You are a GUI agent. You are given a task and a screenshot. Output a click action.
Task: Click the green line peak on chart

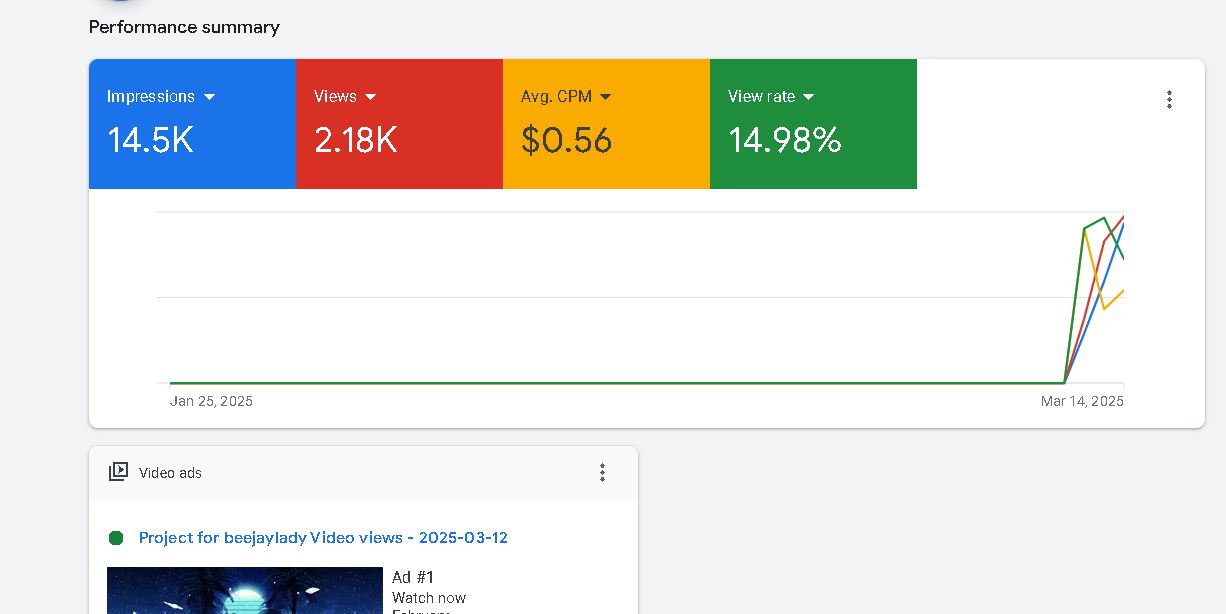1104,218
